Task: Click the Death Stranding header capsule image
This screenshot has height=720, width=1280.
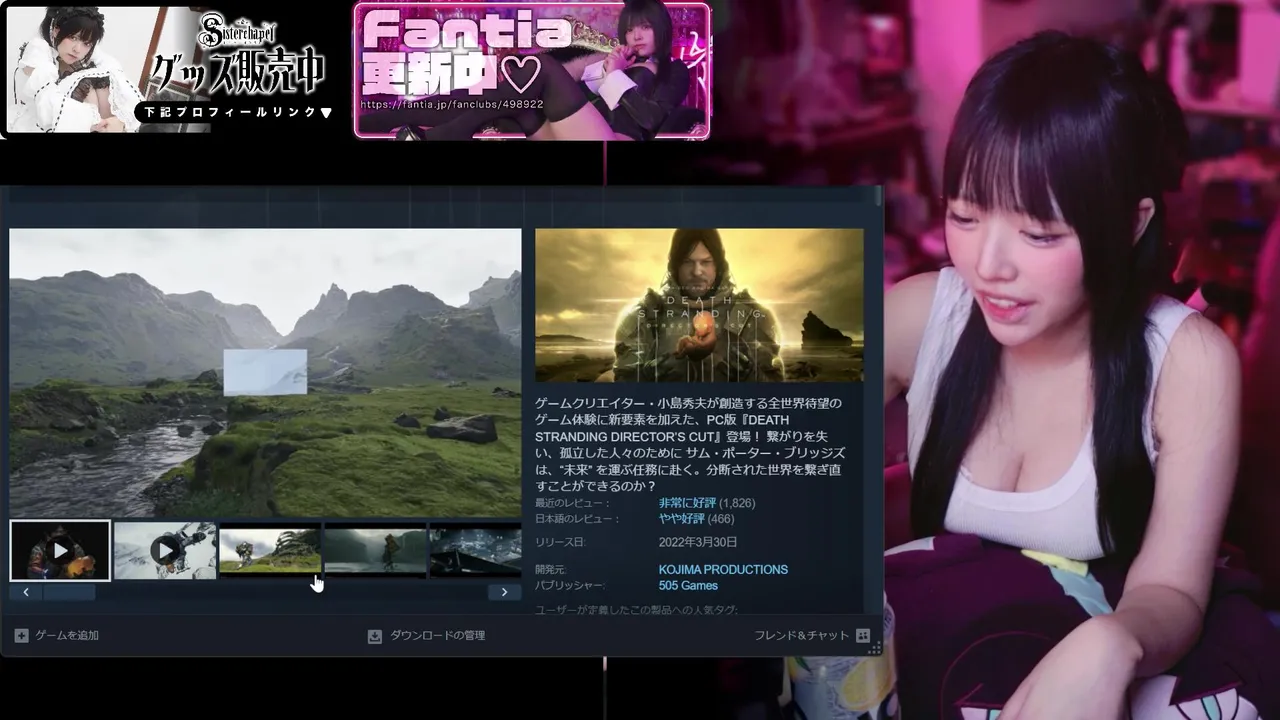Action: point(699,305)
